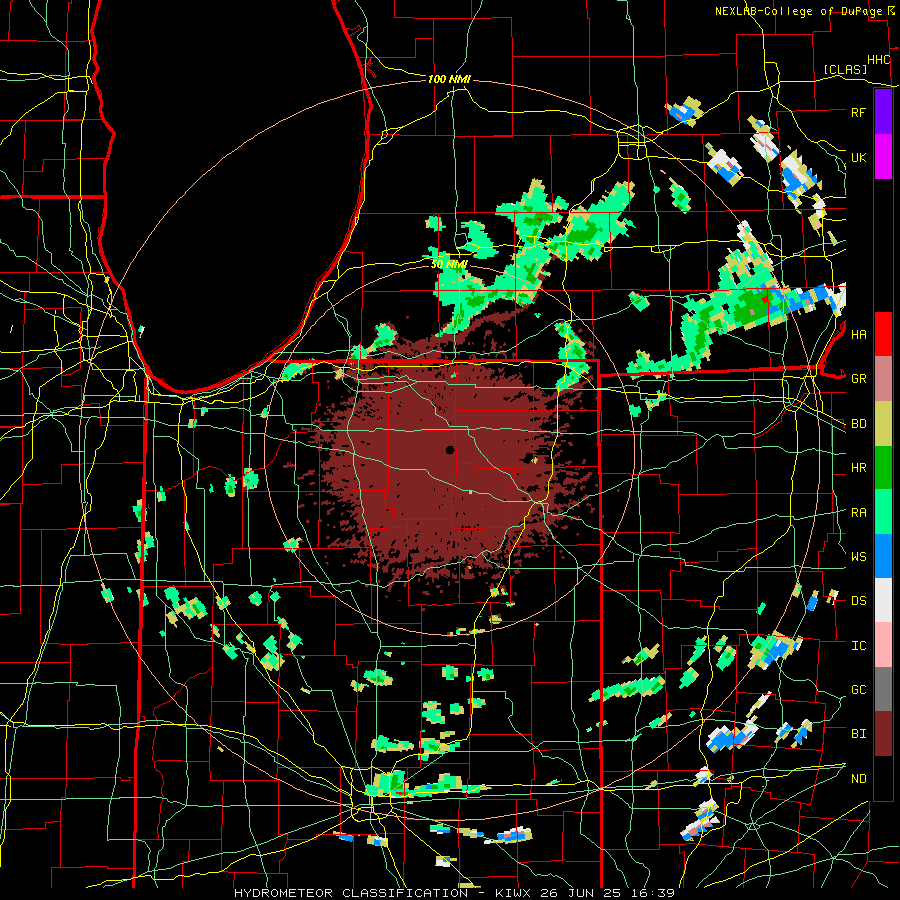The width and height of the screenshot is (900, 900).
Task: Click the HHC product label
Action: (x=878, y=60)
